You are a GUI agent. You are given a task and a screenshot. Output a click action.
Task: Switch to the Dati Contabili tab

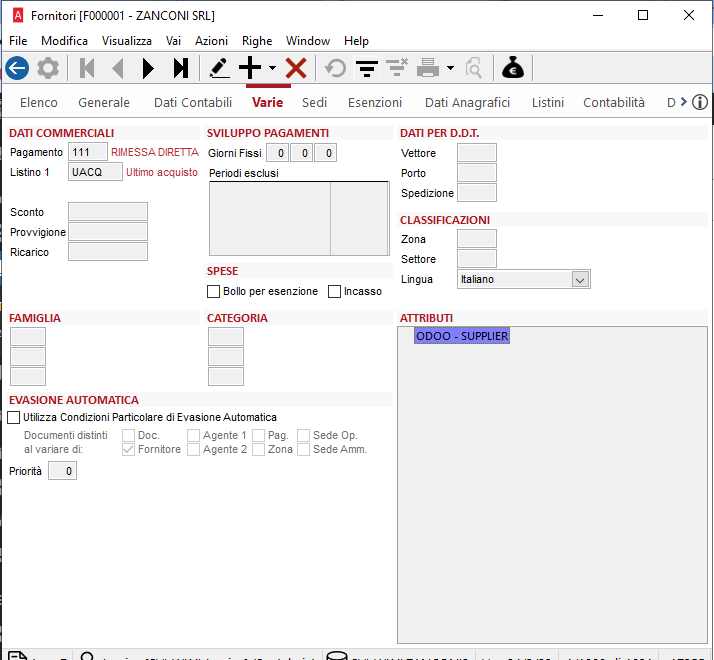pos(193,102)
